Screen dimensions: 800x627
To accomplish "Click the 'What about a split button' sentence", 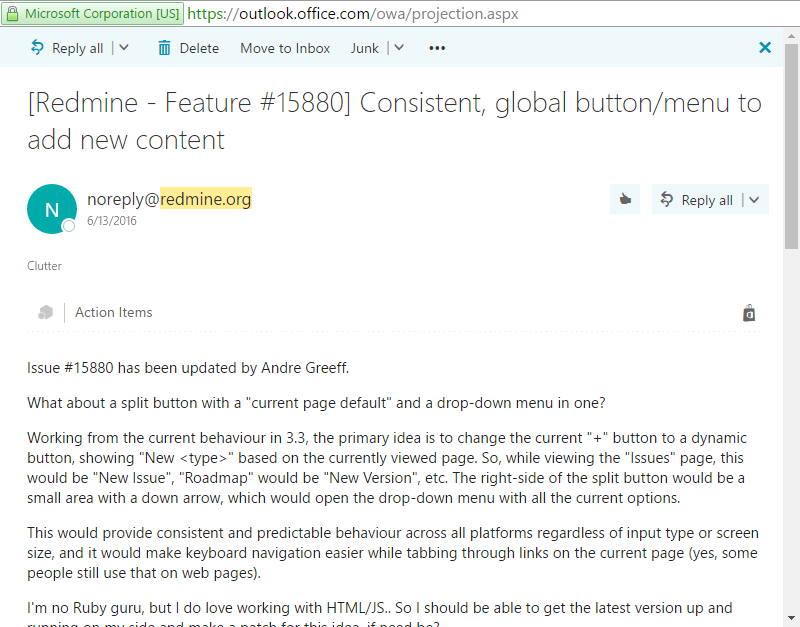I will [x=316, y=403].
